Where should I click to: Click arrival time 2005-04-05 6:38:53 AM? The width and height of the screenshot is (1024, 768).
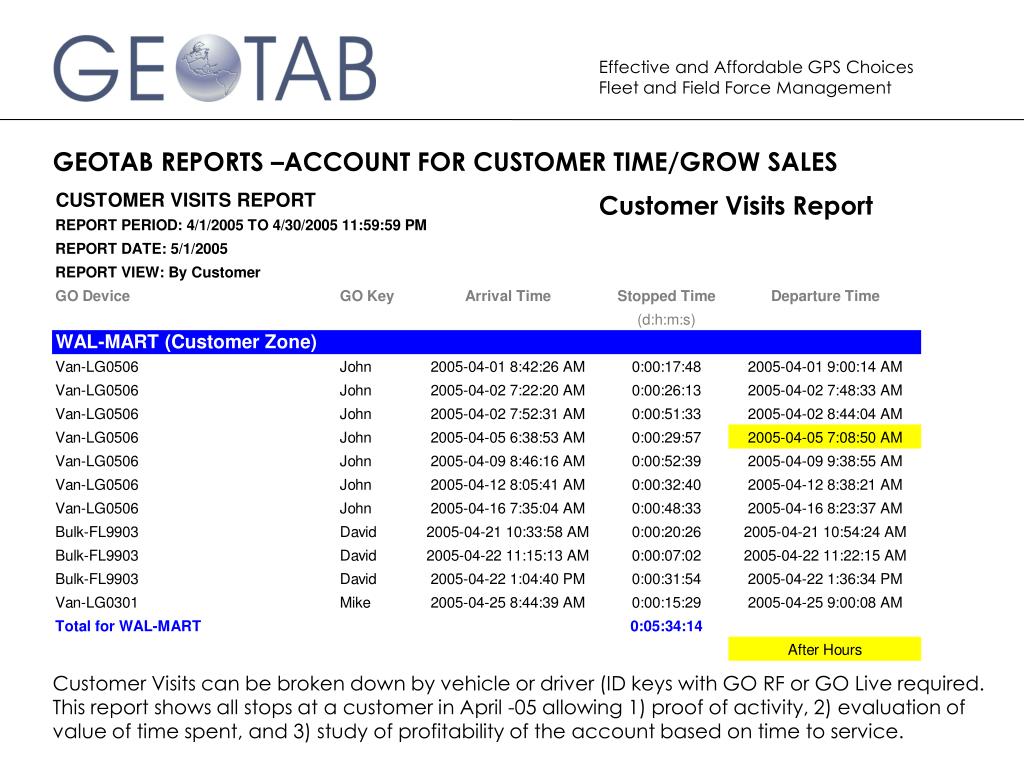[x=507, y=437]
